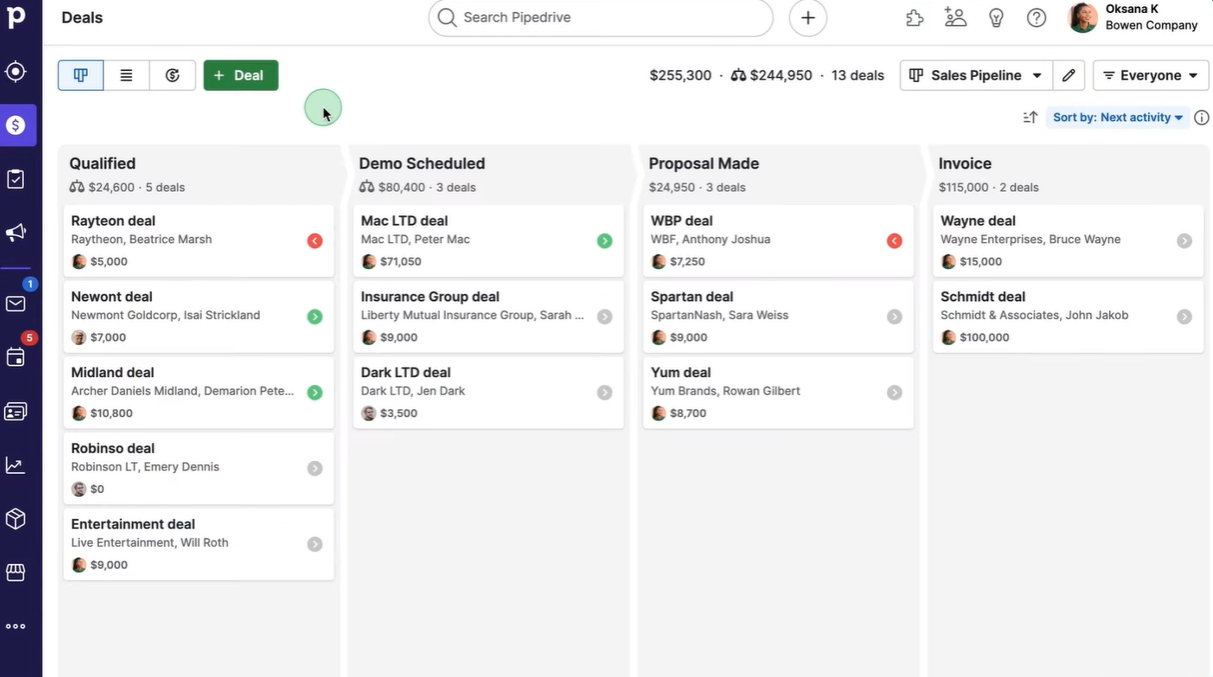Open the Calendar activities item in the sidebar
Image resolution: width=1213 pixels, height=677 pixels.
pos(15,356)
